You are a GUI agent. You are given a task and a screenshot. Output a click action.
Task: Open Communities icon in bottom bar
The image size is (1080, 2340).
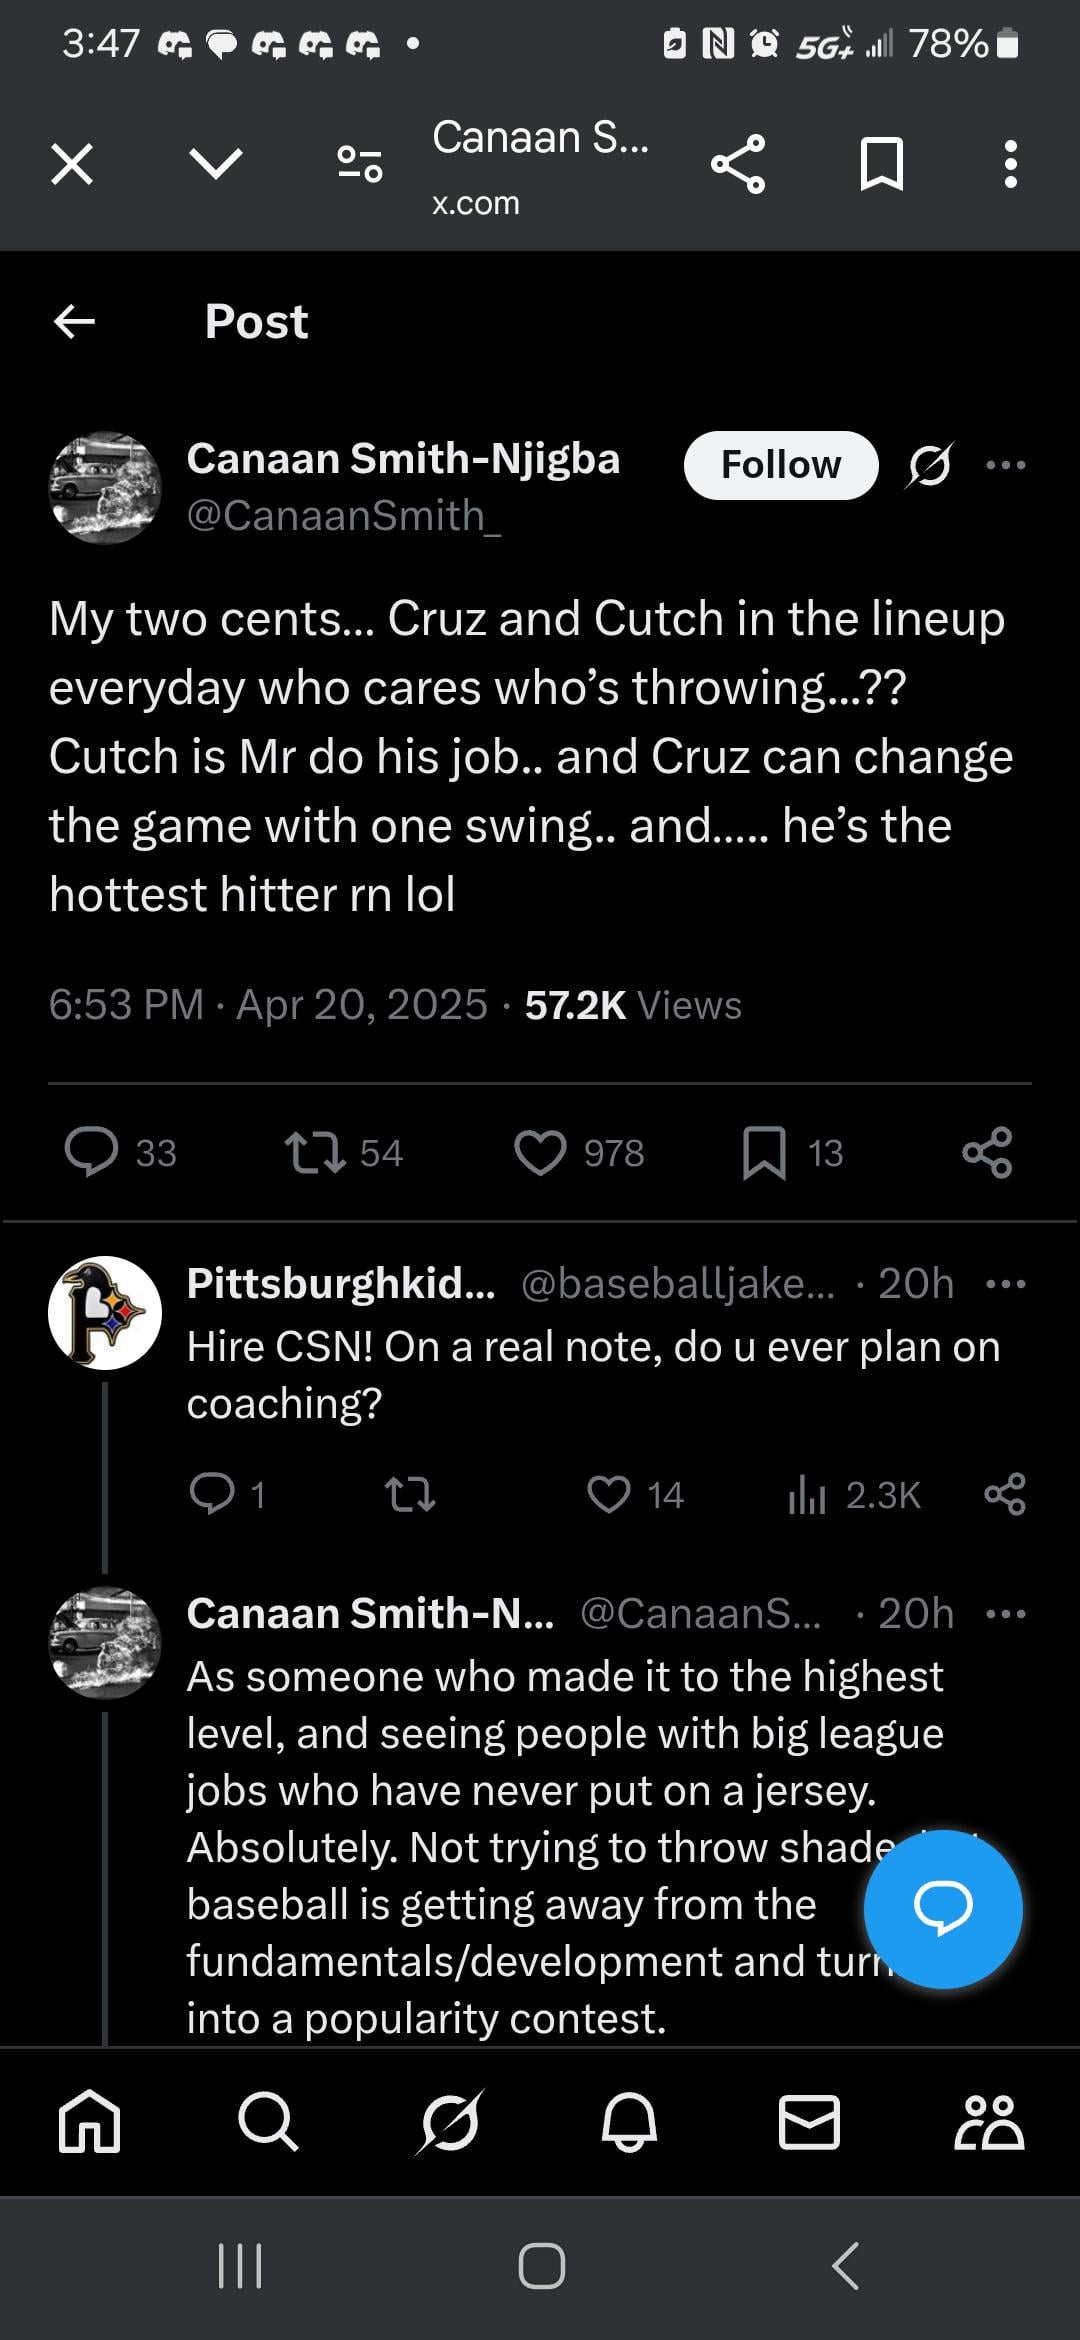point(988,2121)
